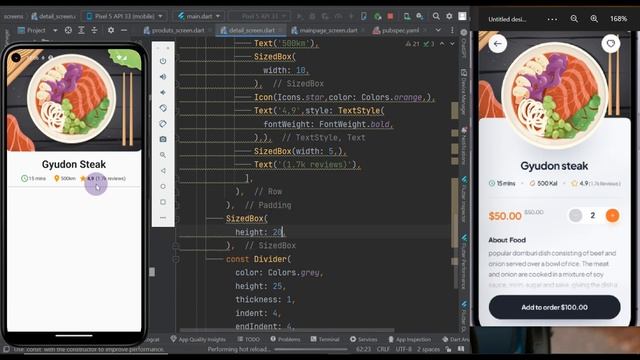
Task: Click warnings count 21 indicator
Action: tap(412, 44)
